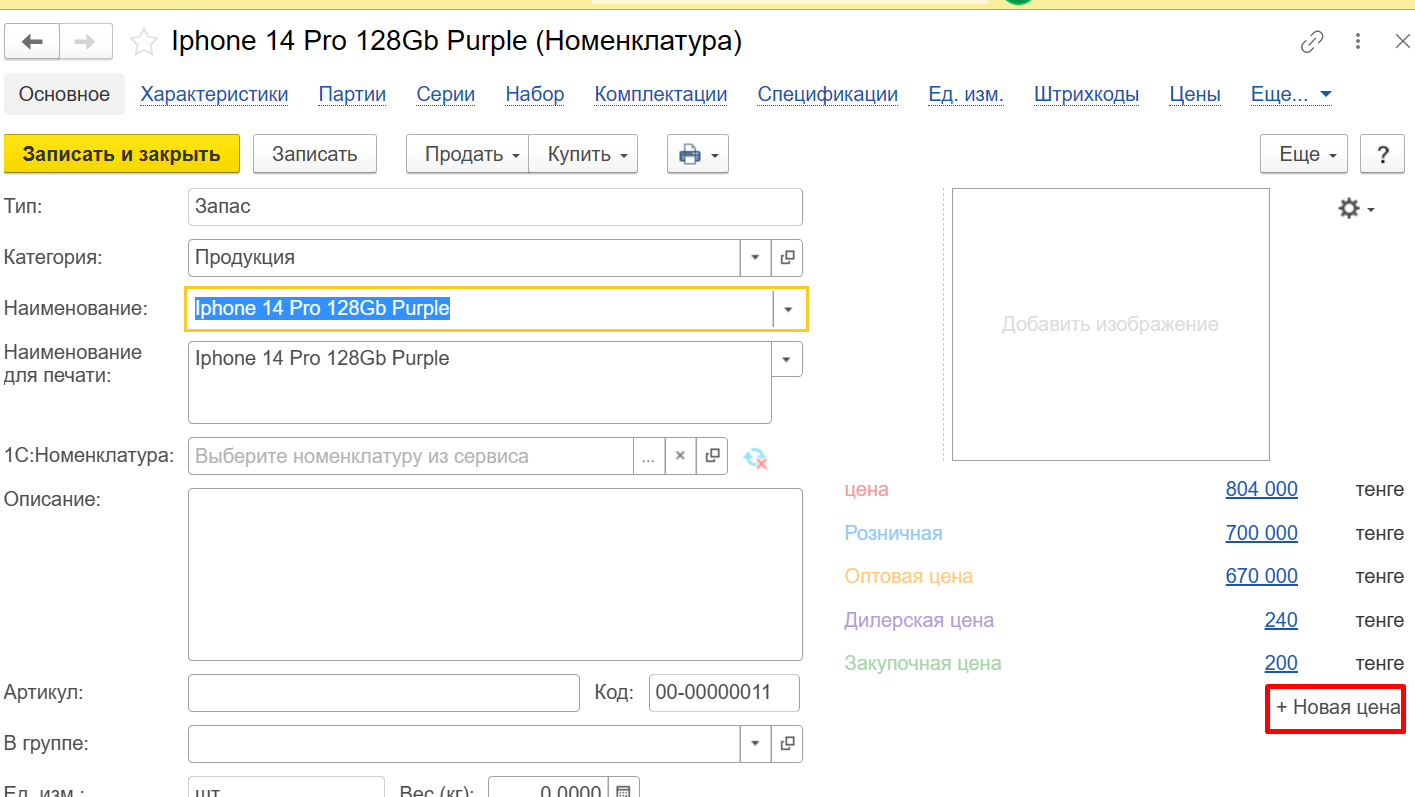
Task: Open the Розничная price 700 000 link
Action: (1261, 533)
